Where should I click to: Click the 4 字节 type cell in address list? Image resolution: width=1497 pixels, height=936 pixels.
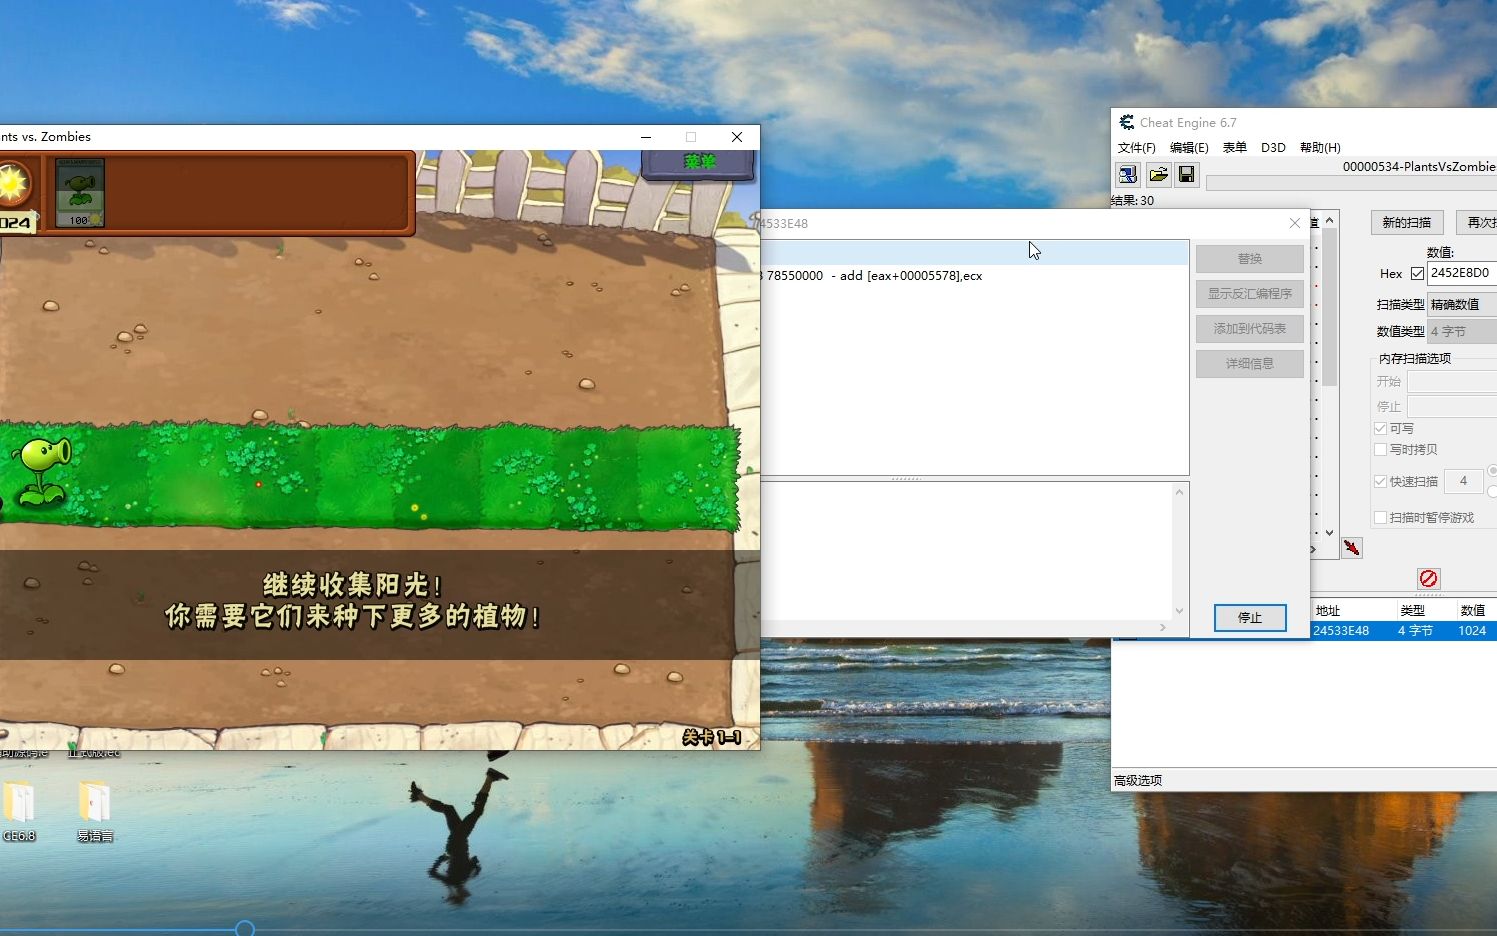[1415, 631]
